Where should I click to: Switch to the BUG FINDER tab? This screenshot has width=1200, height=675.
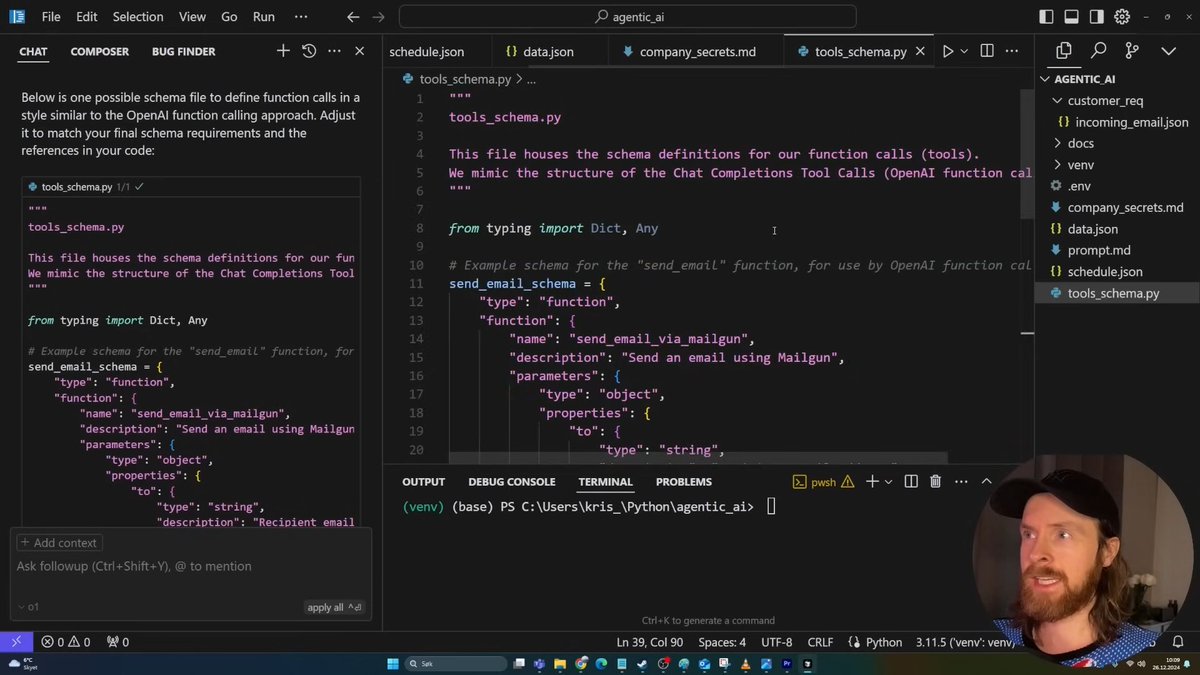coord(183,51)
